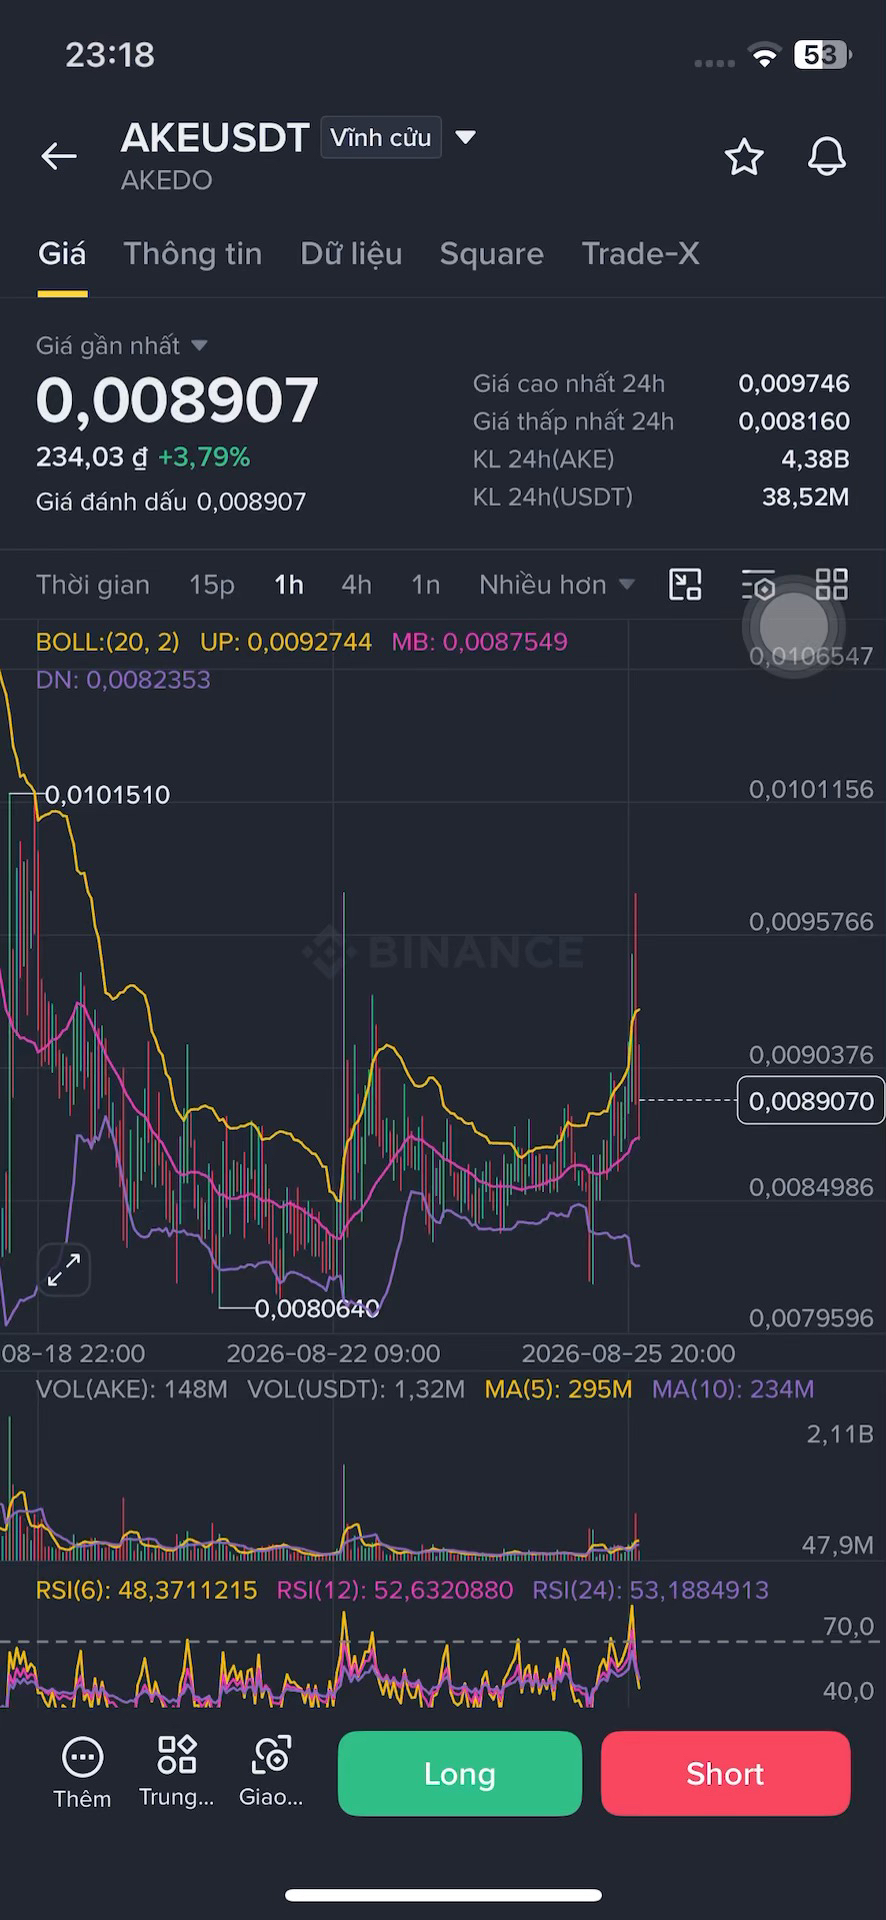The height and width of the screenshot is (1920, 886).
Task: Tap the red Short button
Action: (726, 1773)
